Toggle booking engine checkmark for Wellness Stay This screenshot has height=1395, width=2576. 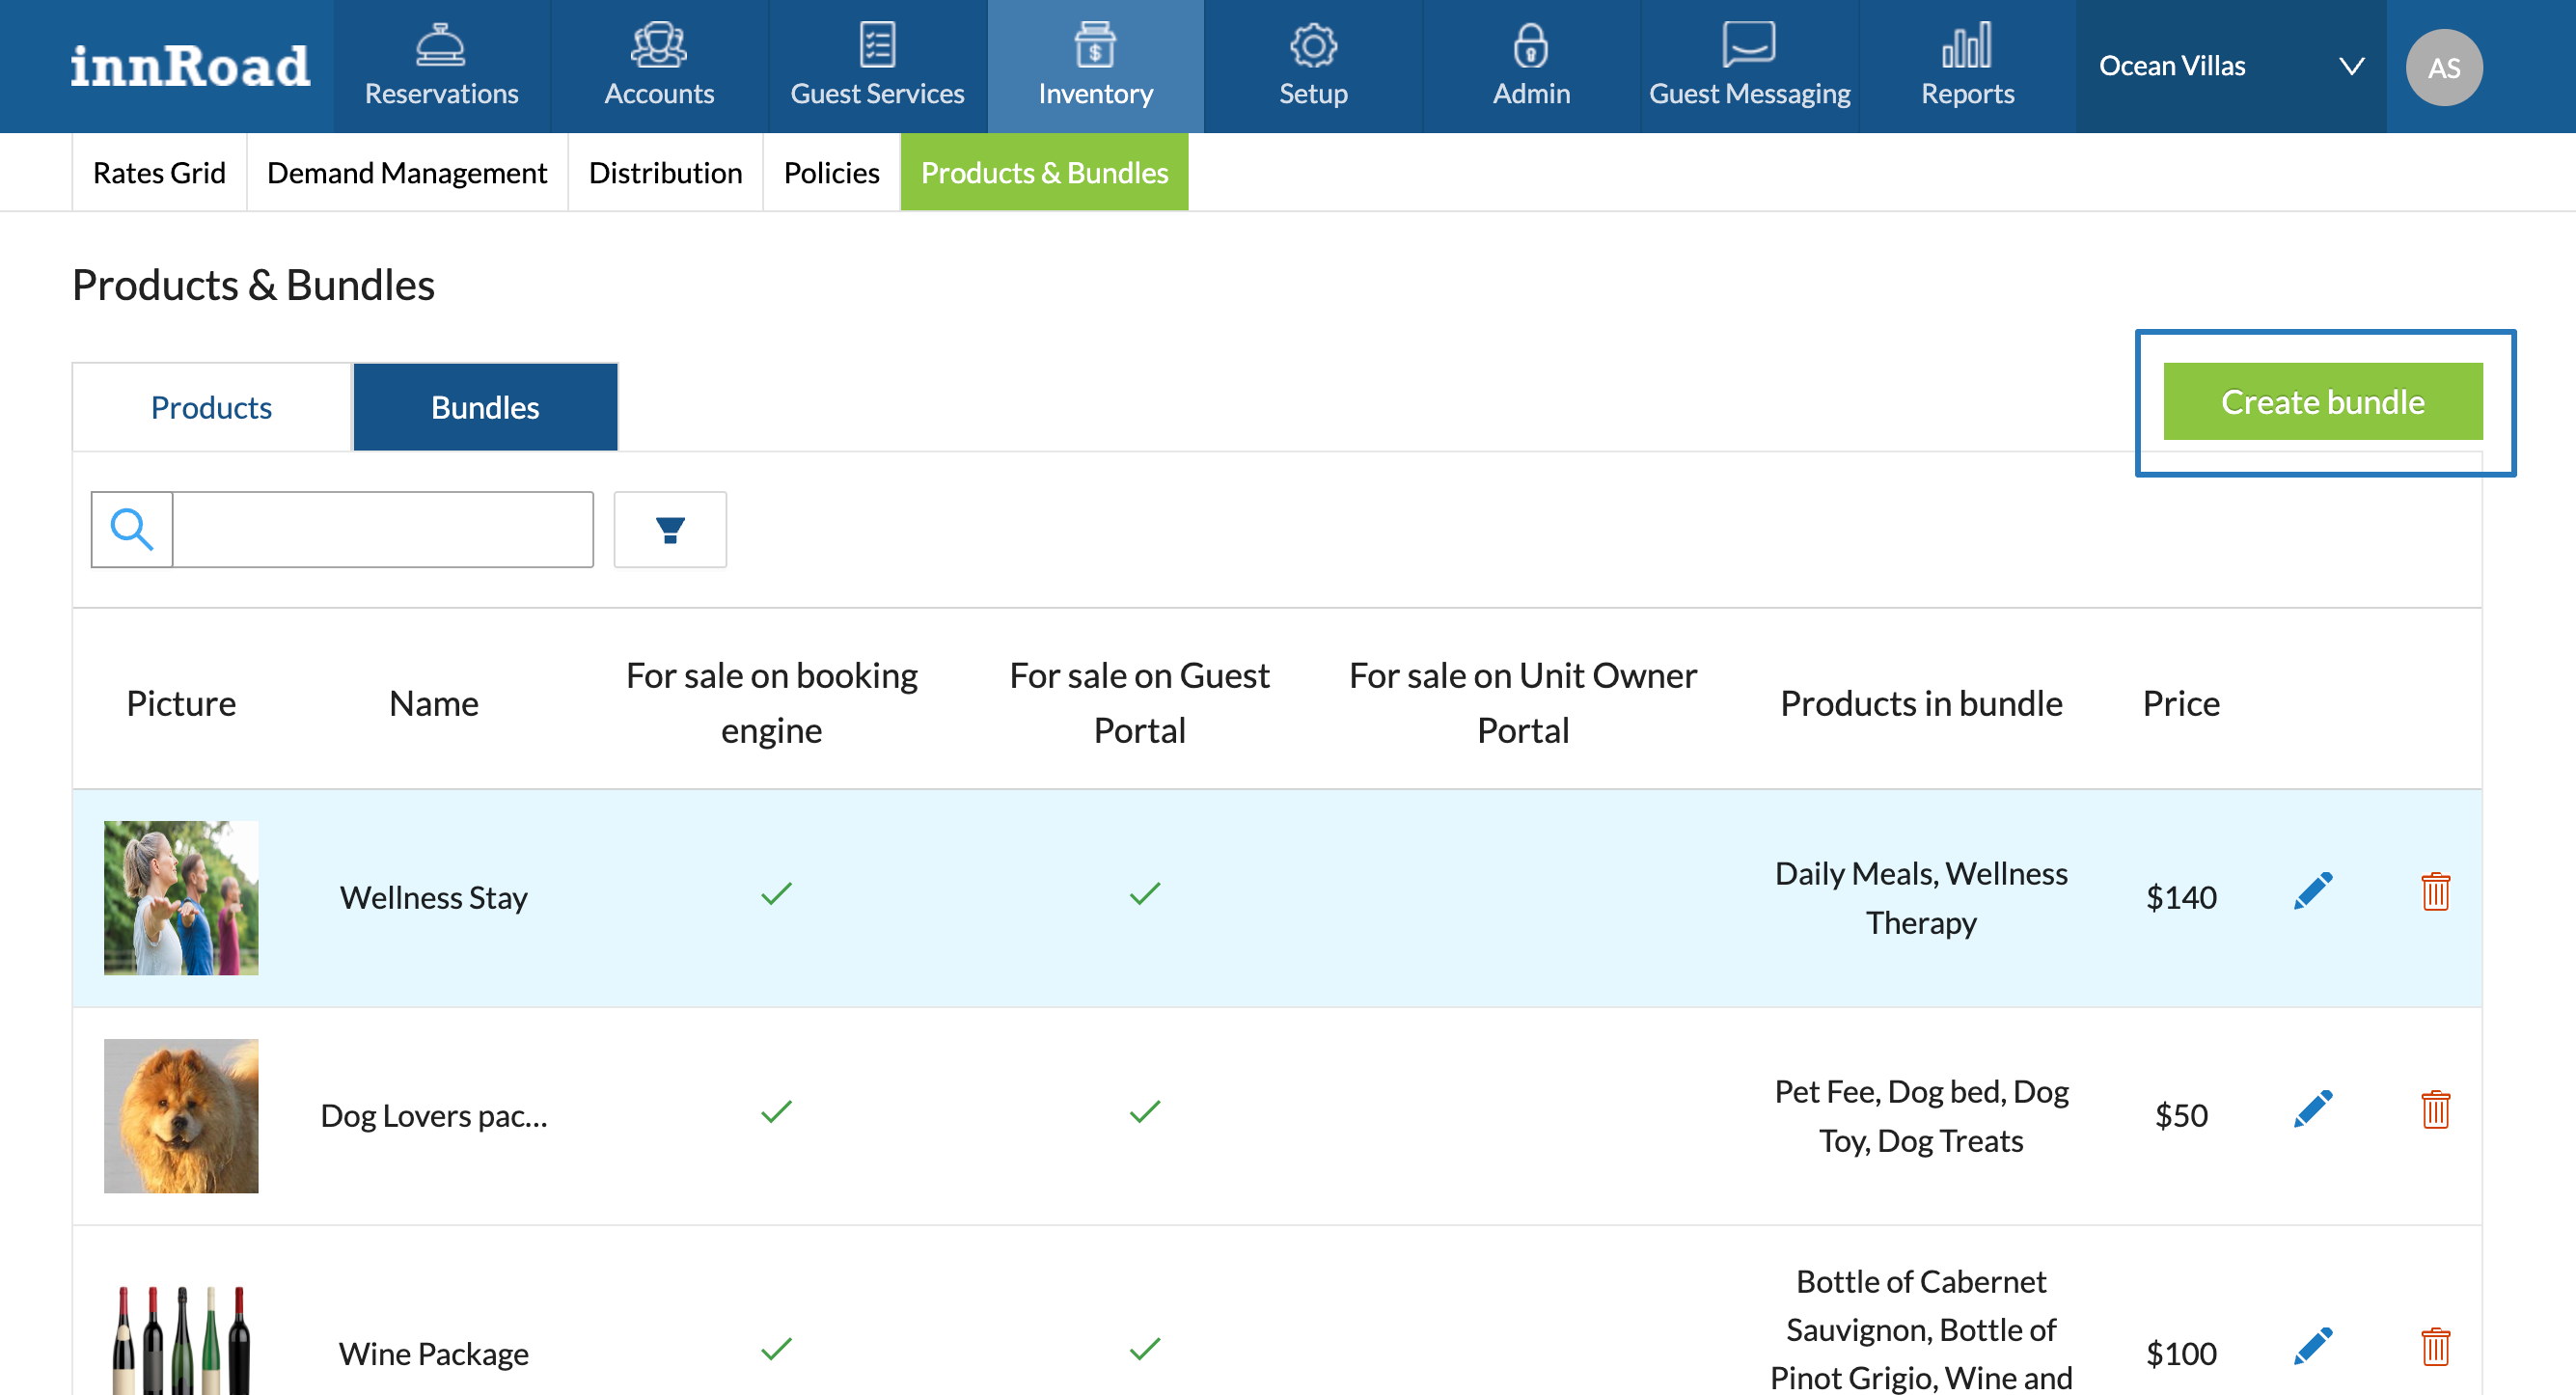click(775, 893)
